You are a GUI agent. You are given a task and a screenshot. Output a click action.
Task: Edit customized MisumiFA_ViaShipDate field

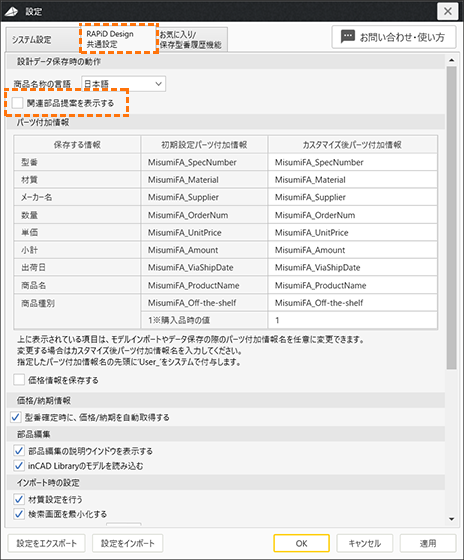[x=353, y=268]
